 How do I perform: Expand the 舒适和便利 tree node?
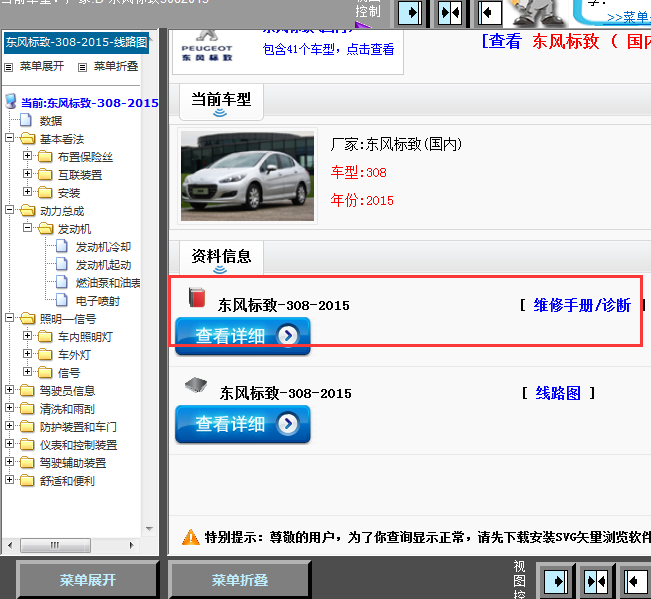(9, 479)
